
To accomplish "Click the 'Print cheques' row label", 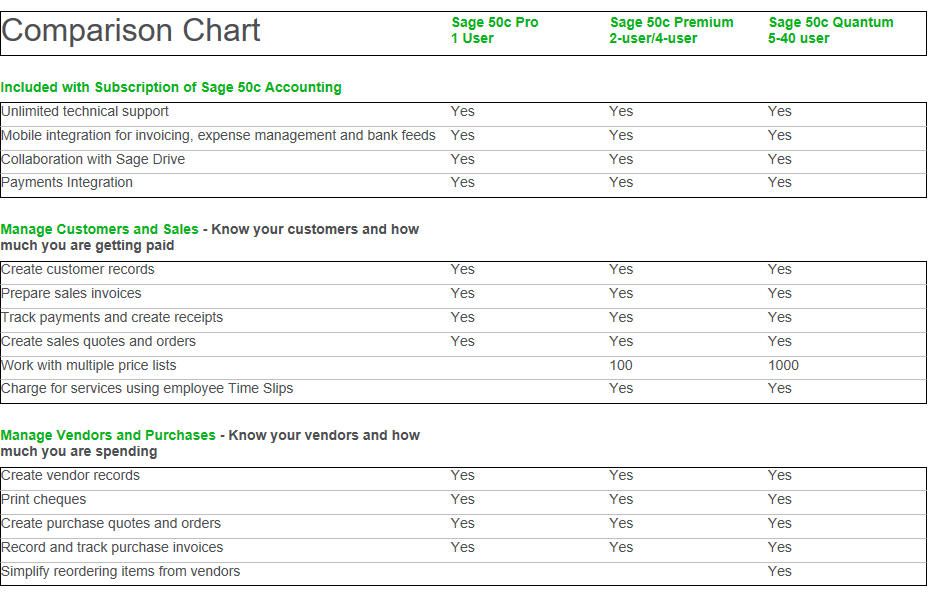I will point(44,499).
